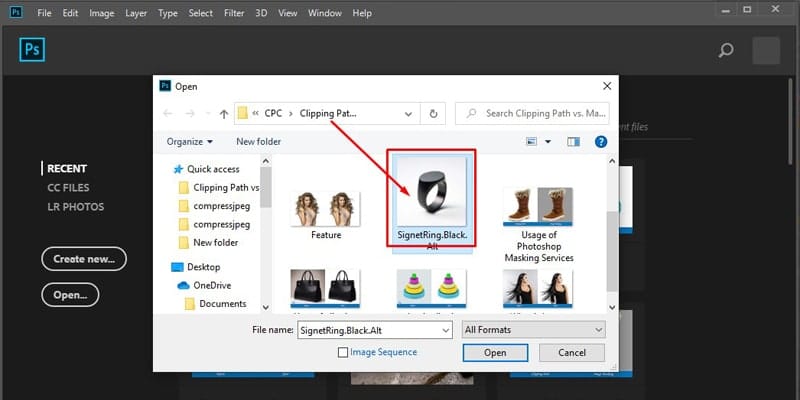The width and height of the screenshot is (800, 400).
Task: Expand the File name combo box arrow
Action: pyautogui.click(x=446, y=330)
